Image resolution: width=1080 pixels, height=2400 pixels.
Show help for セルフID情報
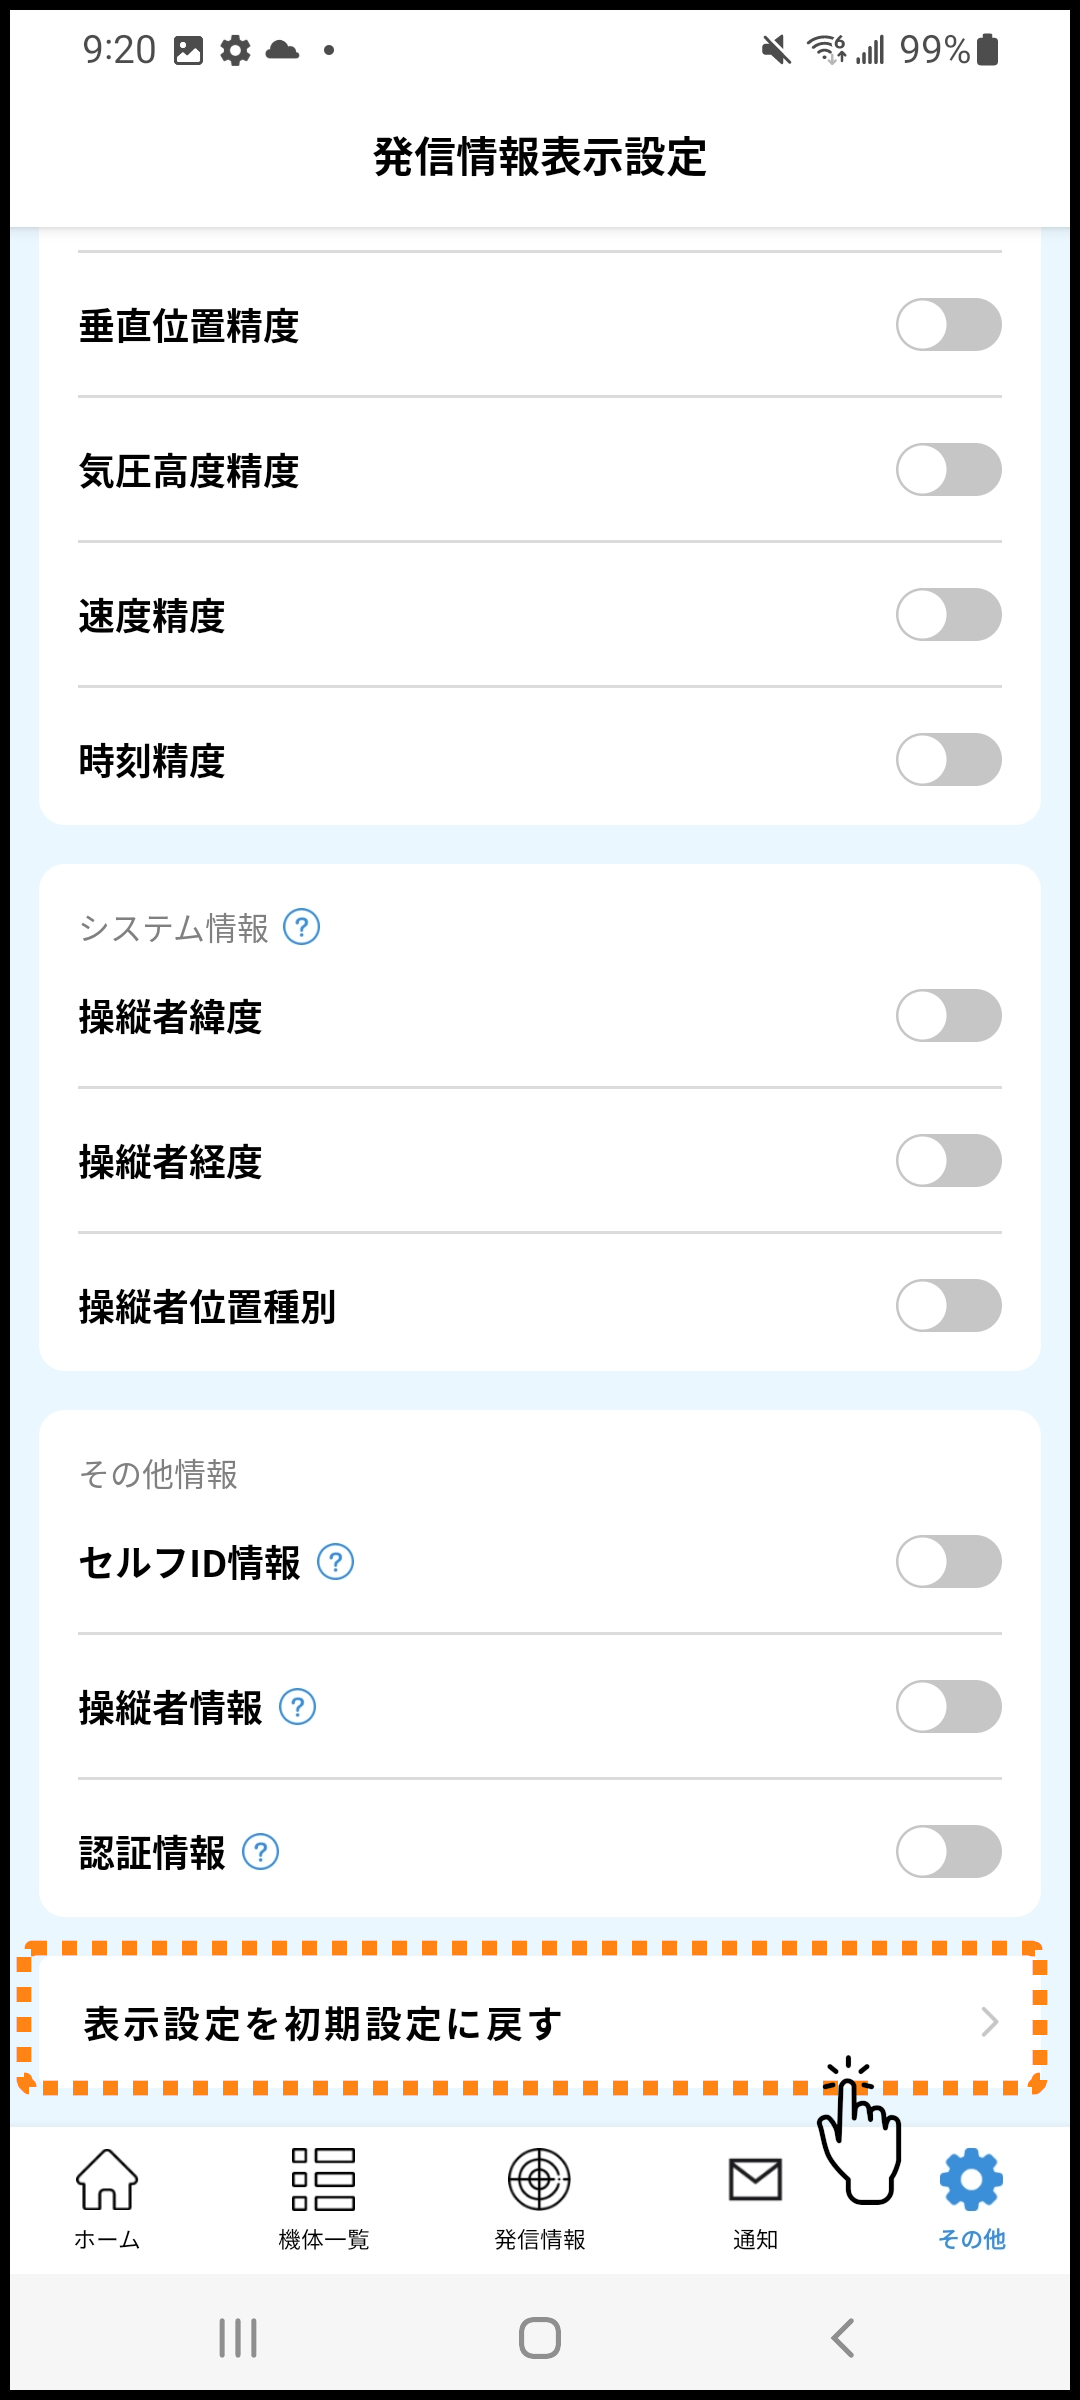pos(336,1561)
